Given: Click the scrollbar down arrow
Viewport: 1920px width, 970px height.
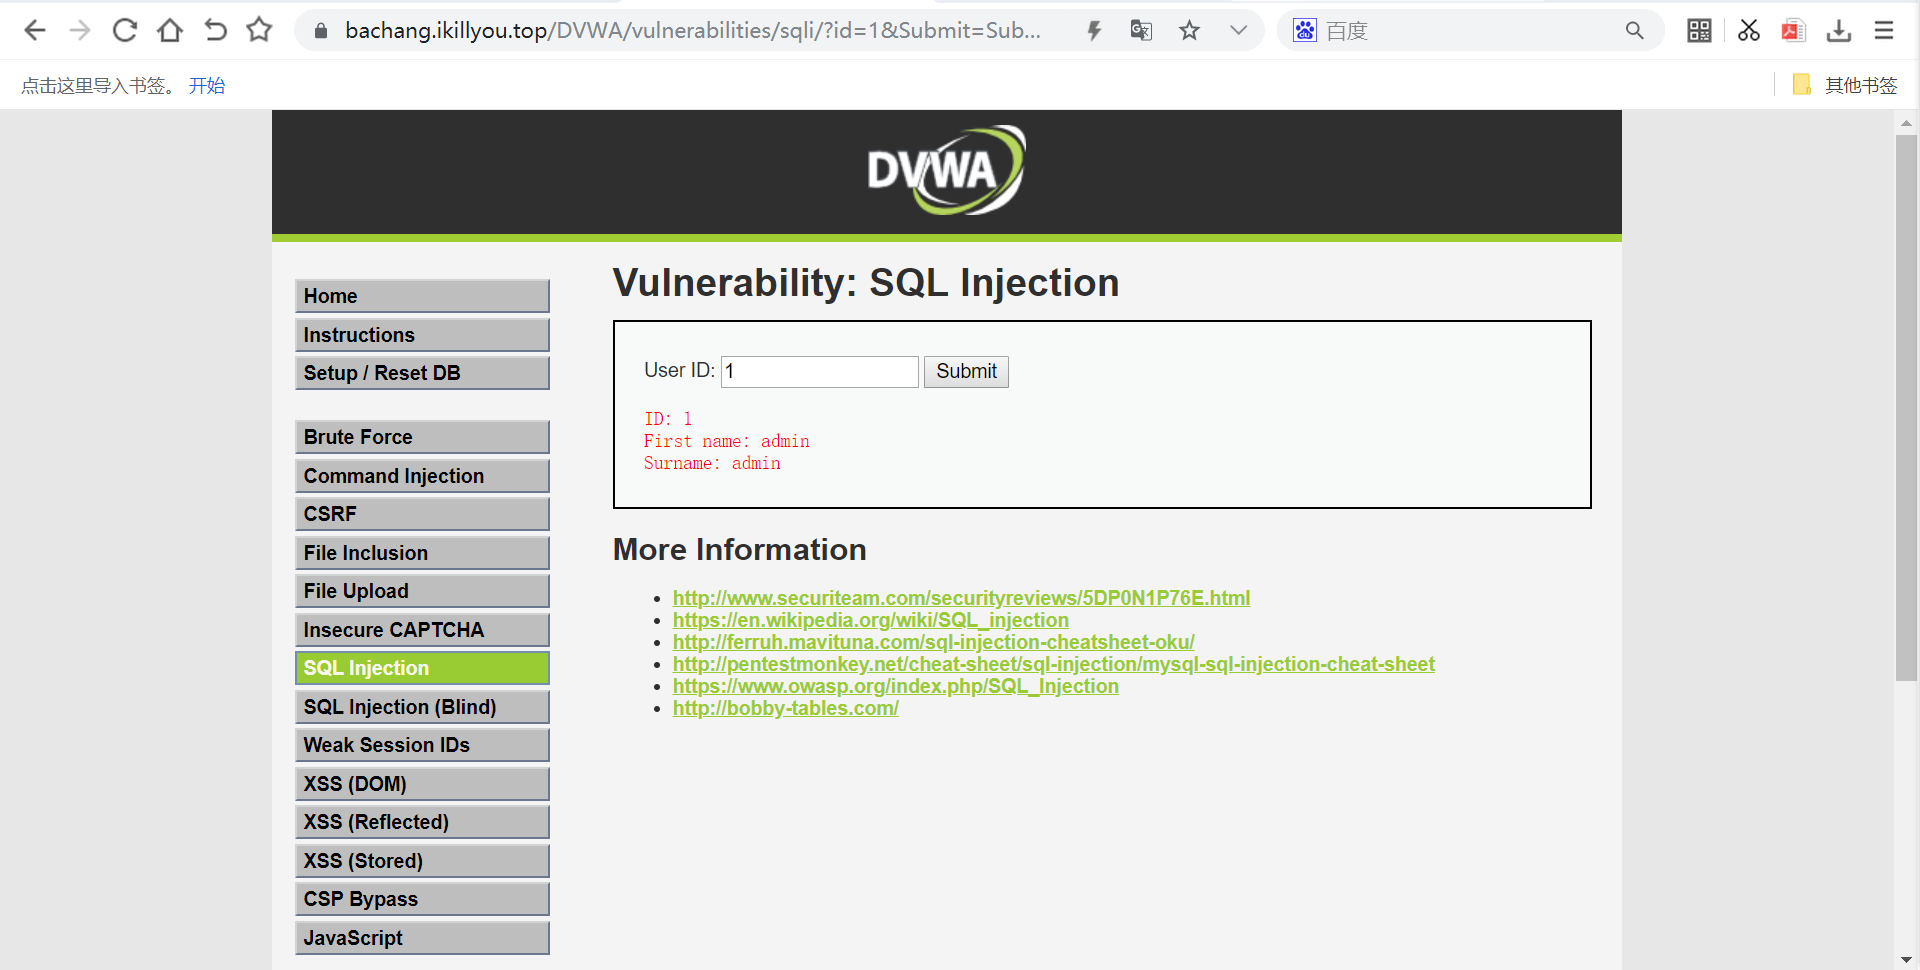Looking at the screenshot, I should point(1906,959).
